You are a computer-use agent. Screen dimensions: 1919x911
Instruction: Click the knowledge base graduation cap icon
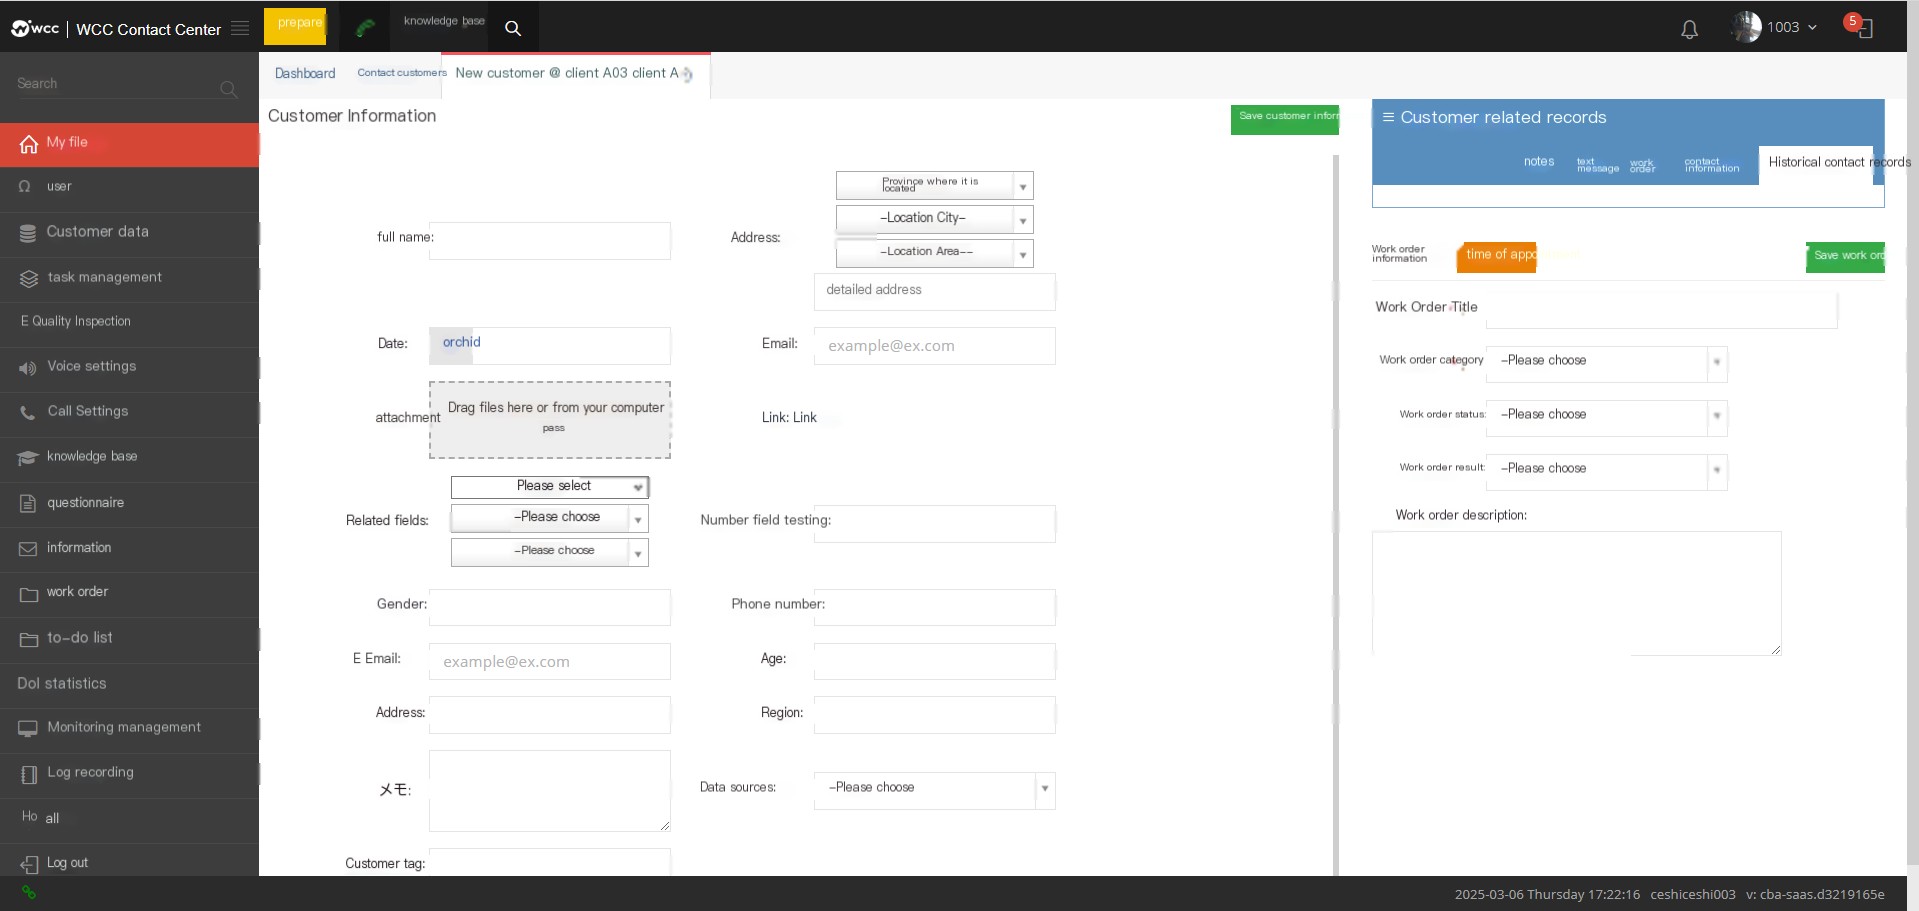28,457
